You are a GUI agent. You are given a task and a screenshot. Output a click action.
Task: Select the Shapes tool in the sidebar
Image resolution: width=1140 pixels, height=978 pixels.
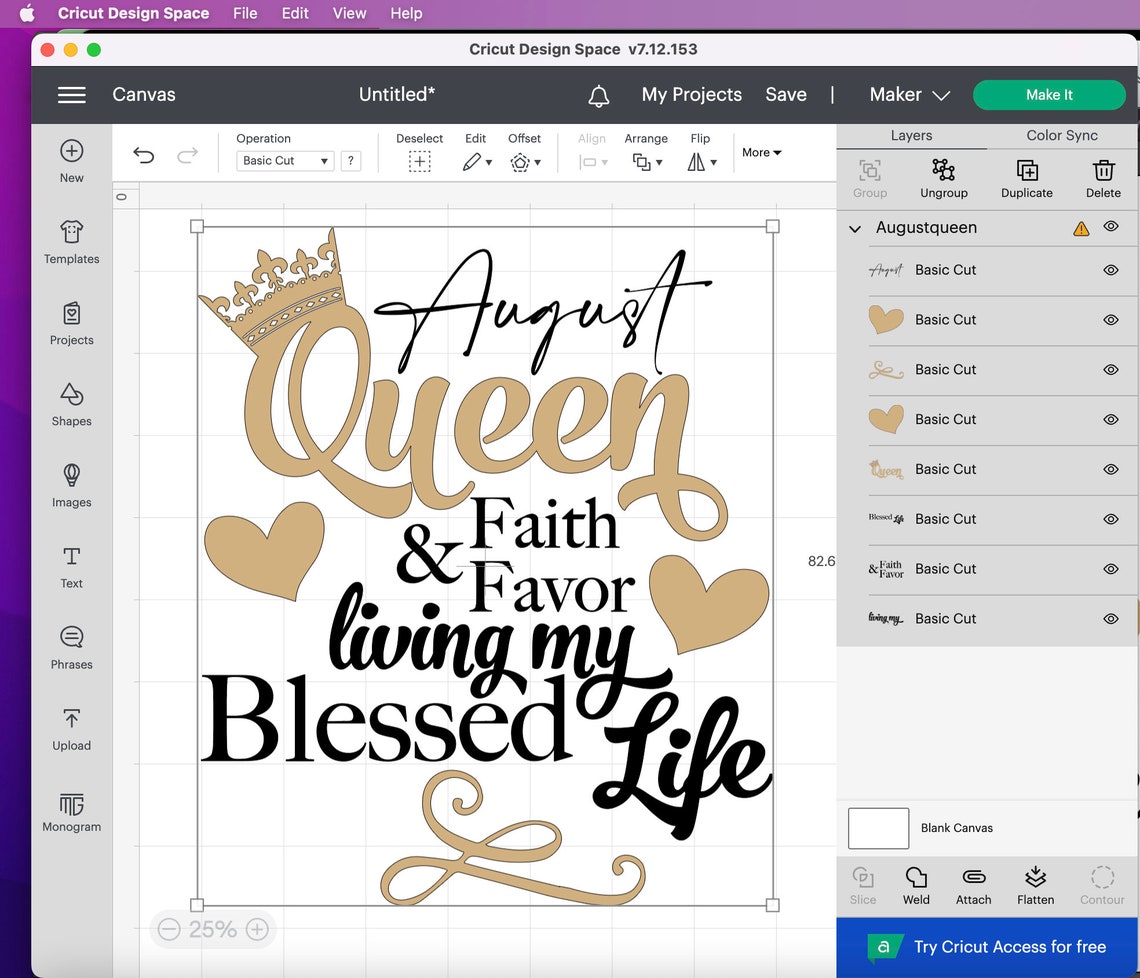pyautogui.click(x=71, y=404)
